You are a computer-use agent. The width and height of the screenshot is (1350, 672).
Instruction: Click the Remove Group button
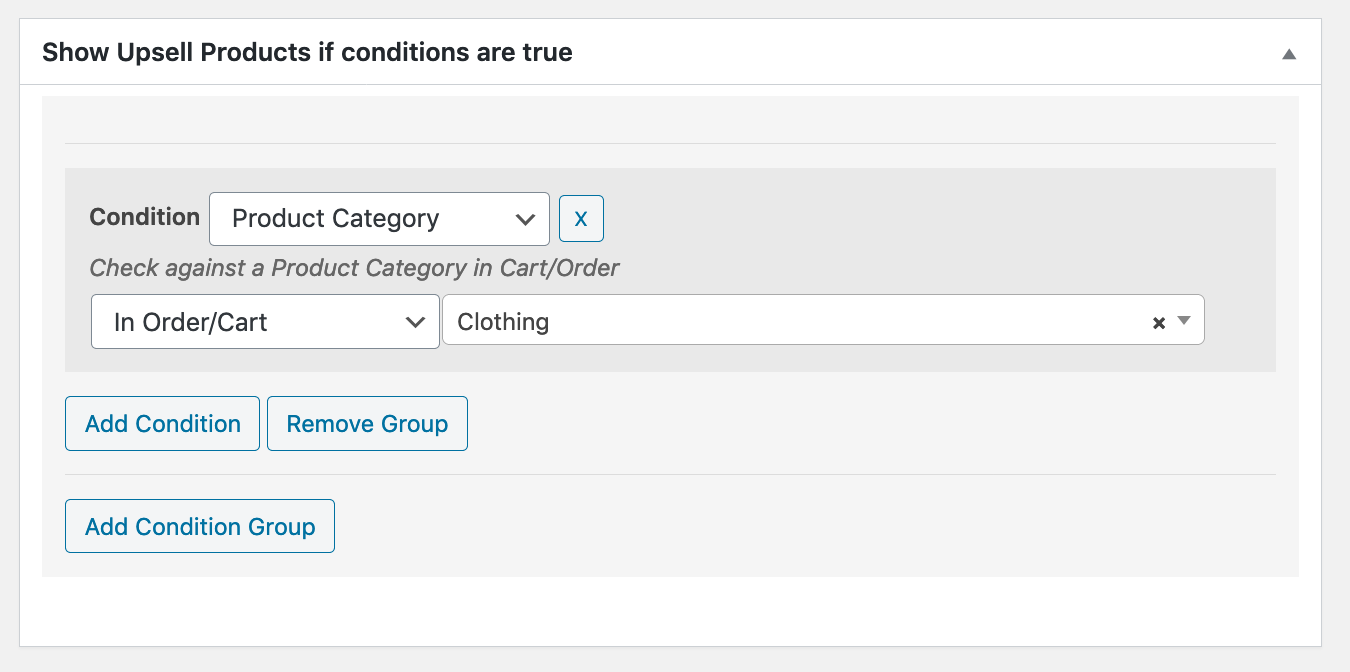[367, 424]
